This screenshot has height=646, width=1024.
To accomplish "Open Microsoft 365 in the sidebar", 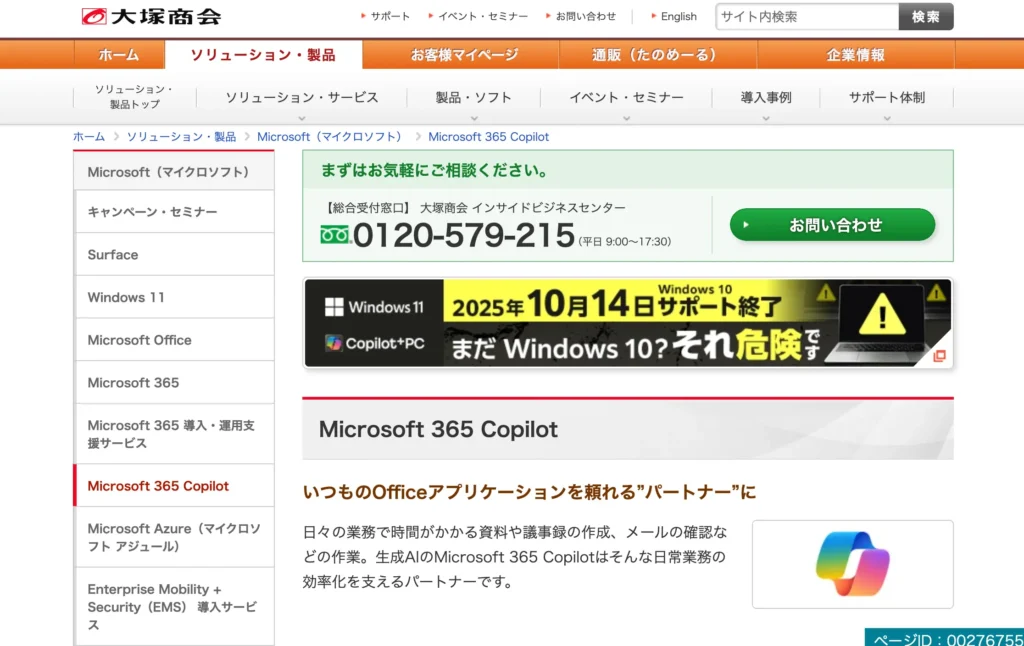I will click(x=174, y=382).
